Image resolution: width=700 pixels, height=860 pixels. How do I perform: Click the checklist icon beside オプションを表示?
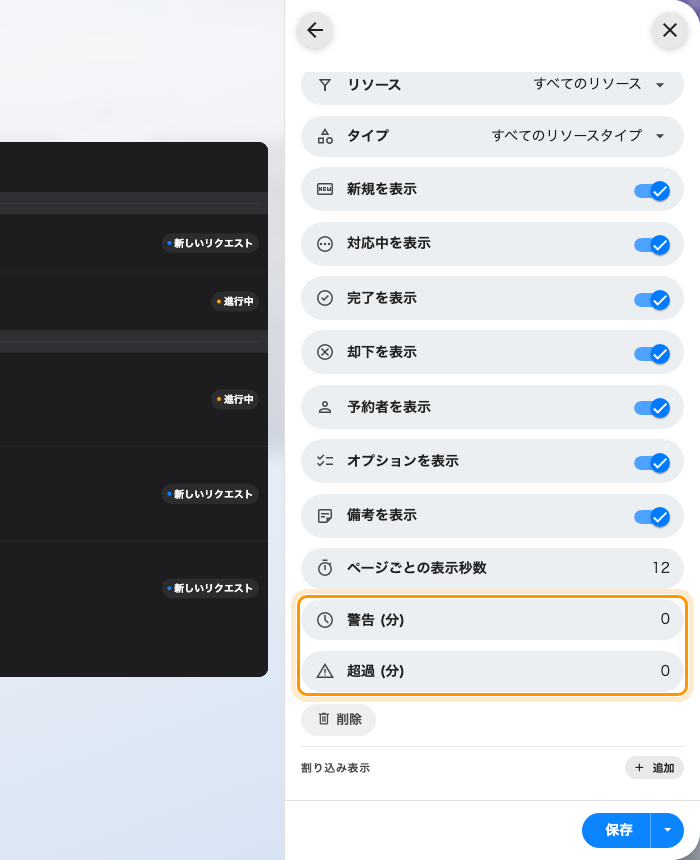[x=325, y=461]
